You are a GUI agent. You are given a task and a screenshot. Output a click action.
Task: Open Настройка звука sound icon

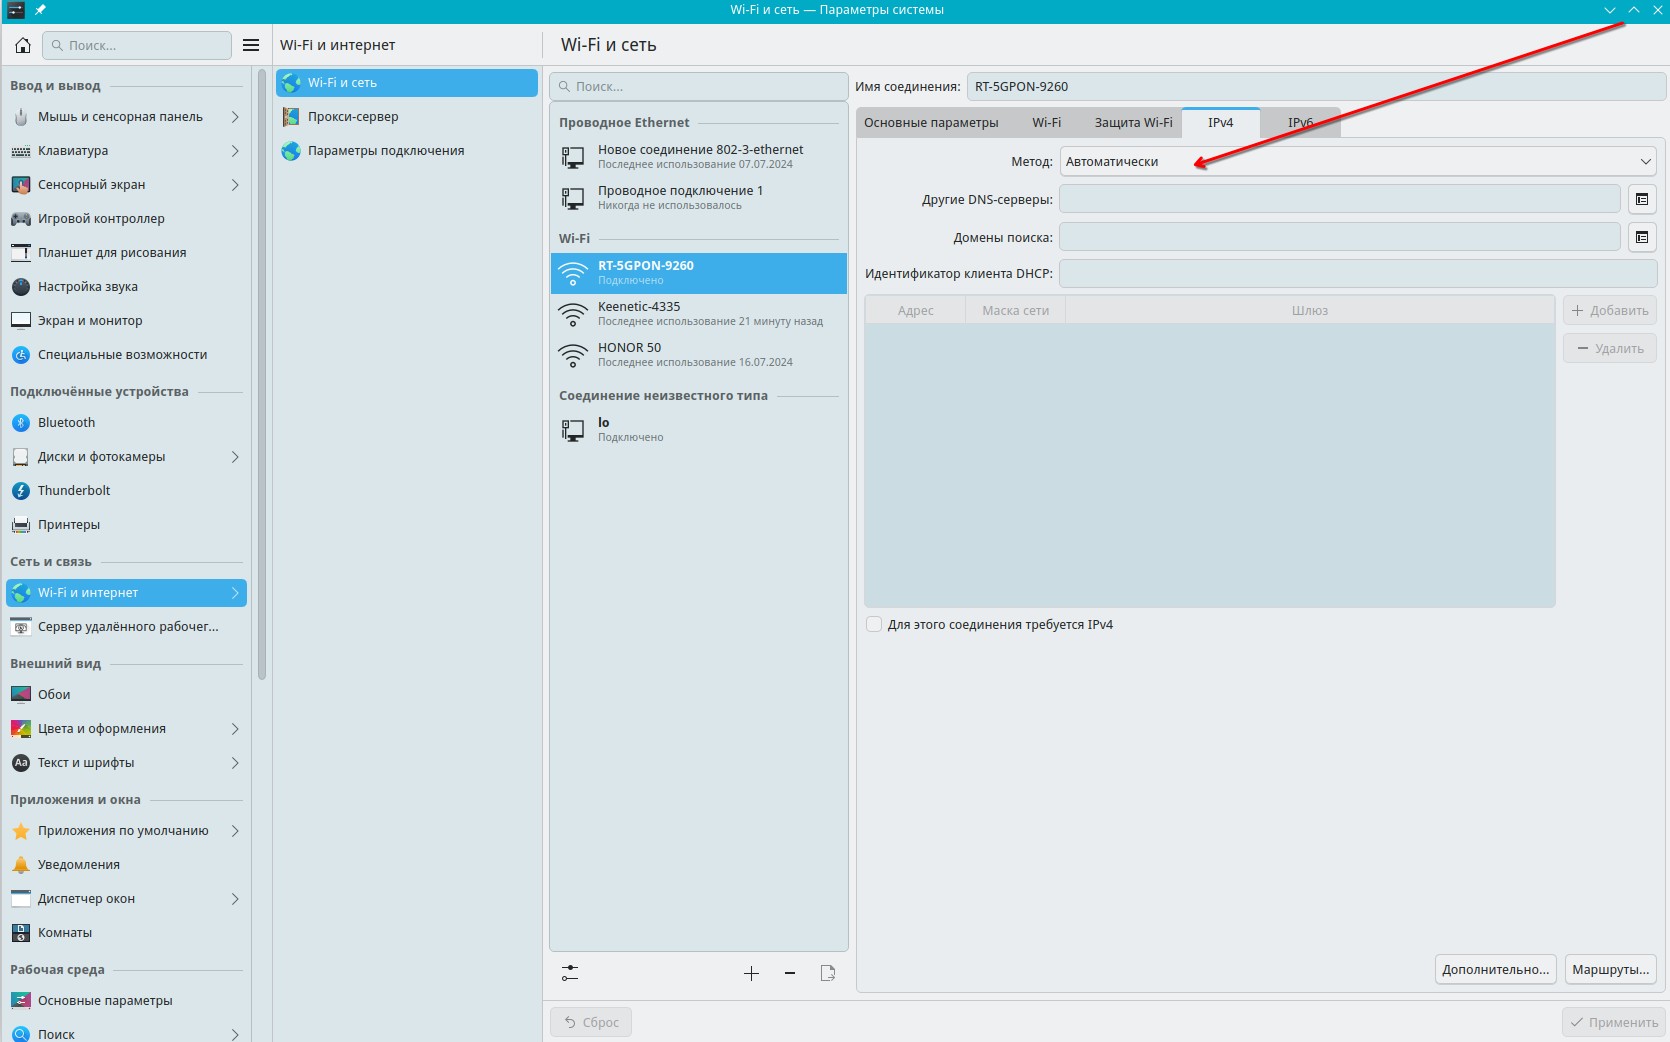coord(21,287)
